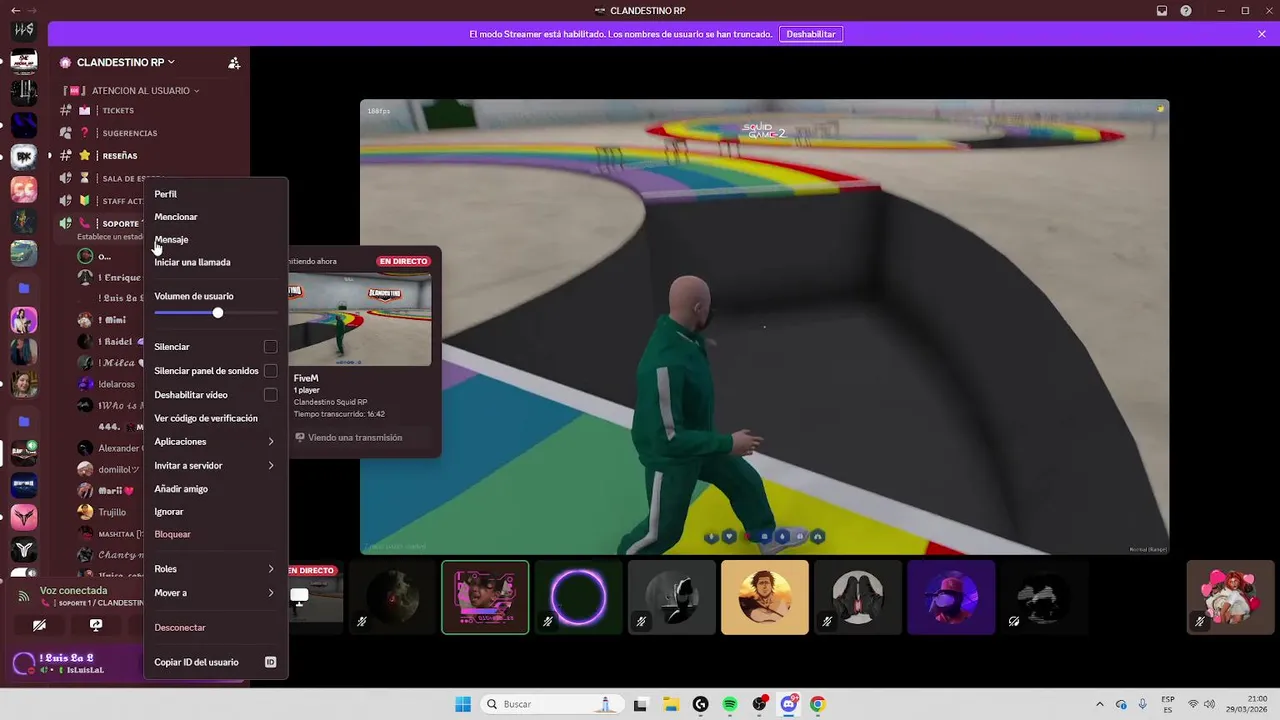Click Copiar ID del usuario
1280x720 pixels.
click(216, 662)
